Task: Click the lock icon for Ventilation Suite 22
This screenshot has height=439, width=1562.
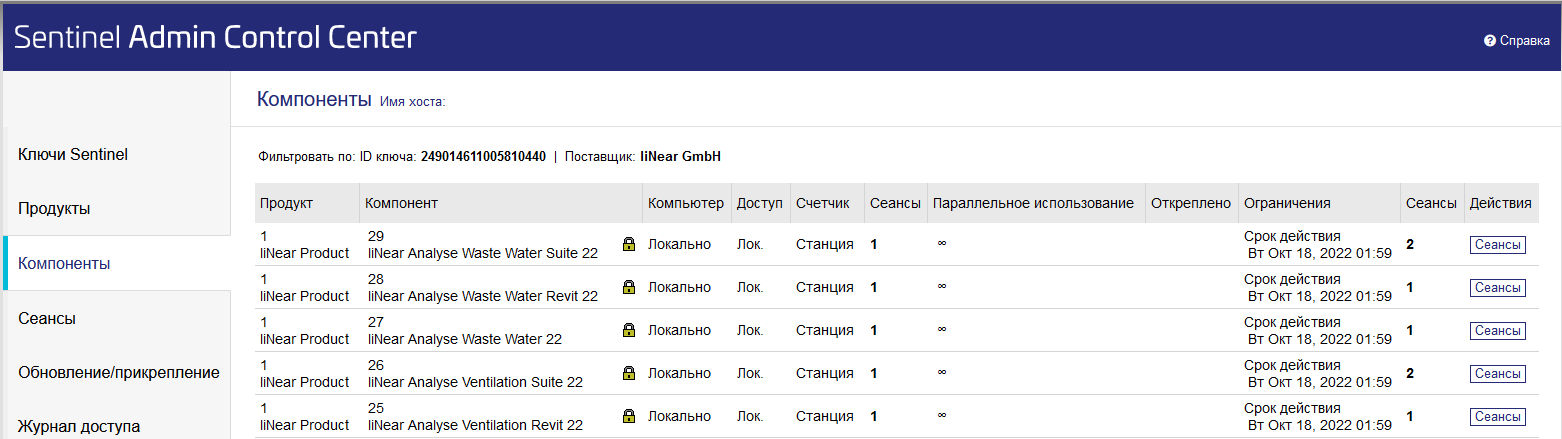Action: coord(629,373)
